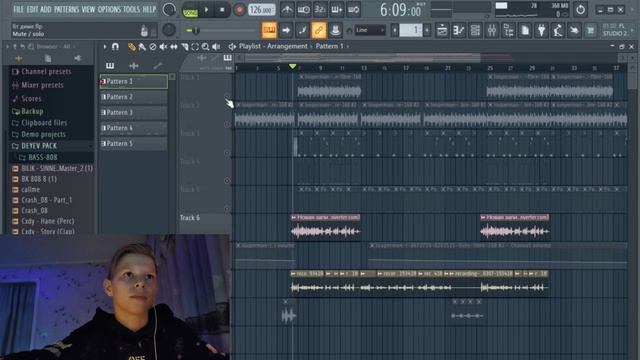Screen dimensions: 640x360
Task: Open the ADD menu
Action: (x=46, y=9)
